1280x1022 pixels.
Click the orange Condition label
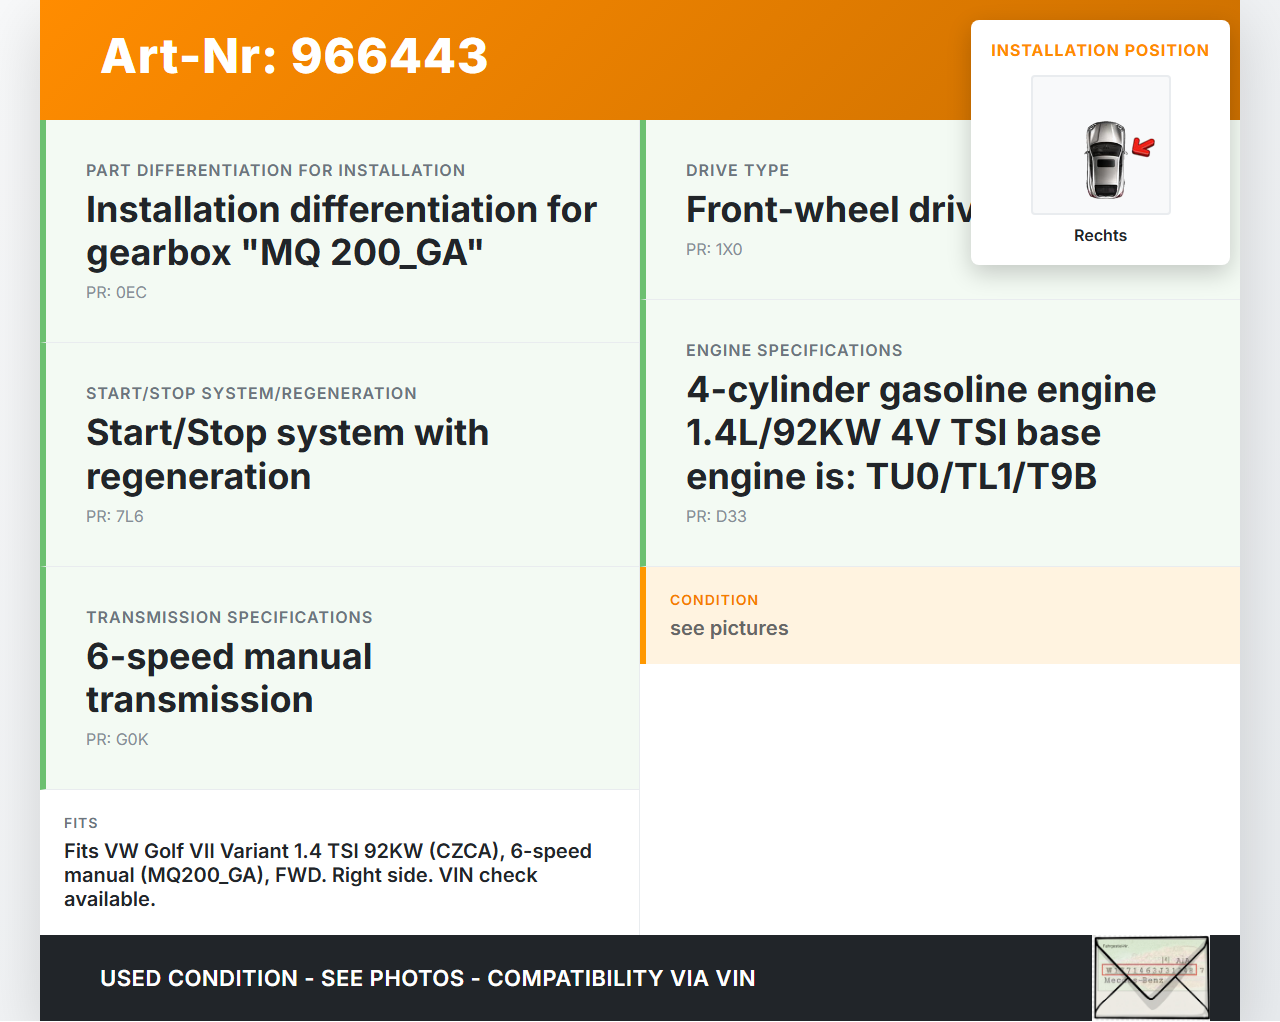click(714, 601)
